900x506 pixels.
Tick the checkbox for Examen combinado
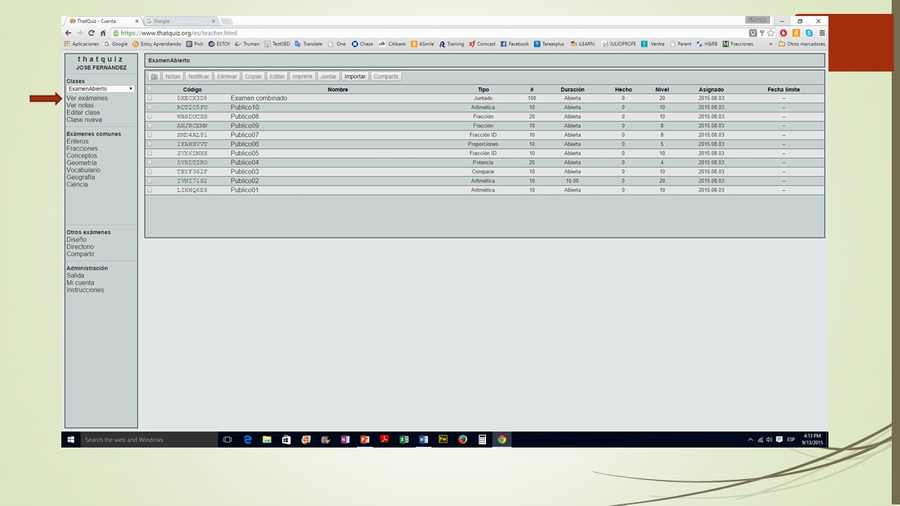pyautogui.click(x=150, y=98)
